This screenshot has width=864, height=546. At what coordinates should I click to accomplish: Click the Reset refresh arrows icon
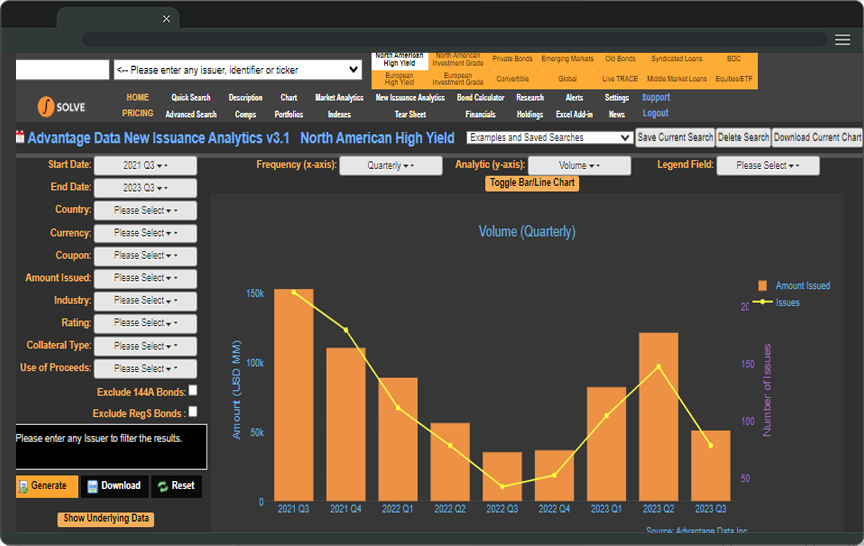(x=163, y=486)
